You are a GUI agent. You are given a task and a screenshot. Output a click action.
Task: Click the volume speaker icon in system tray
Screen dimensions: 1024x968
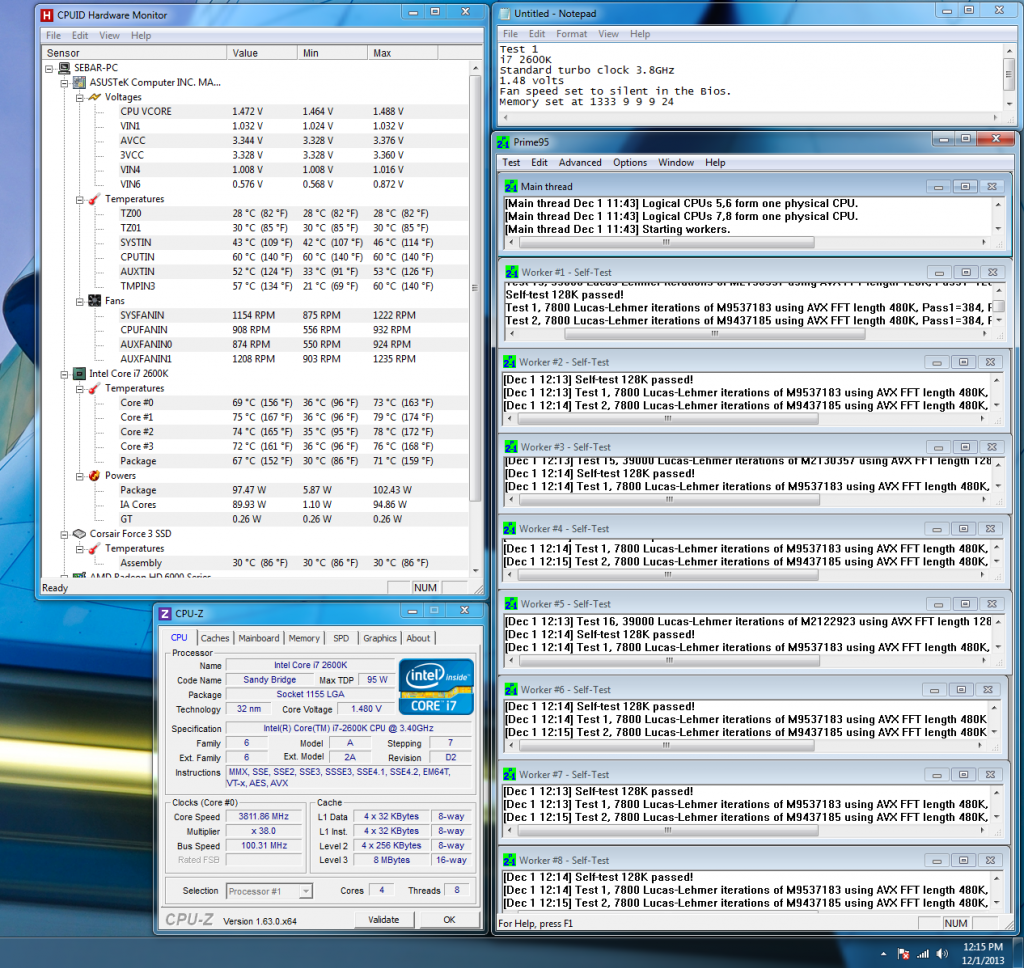942,954
